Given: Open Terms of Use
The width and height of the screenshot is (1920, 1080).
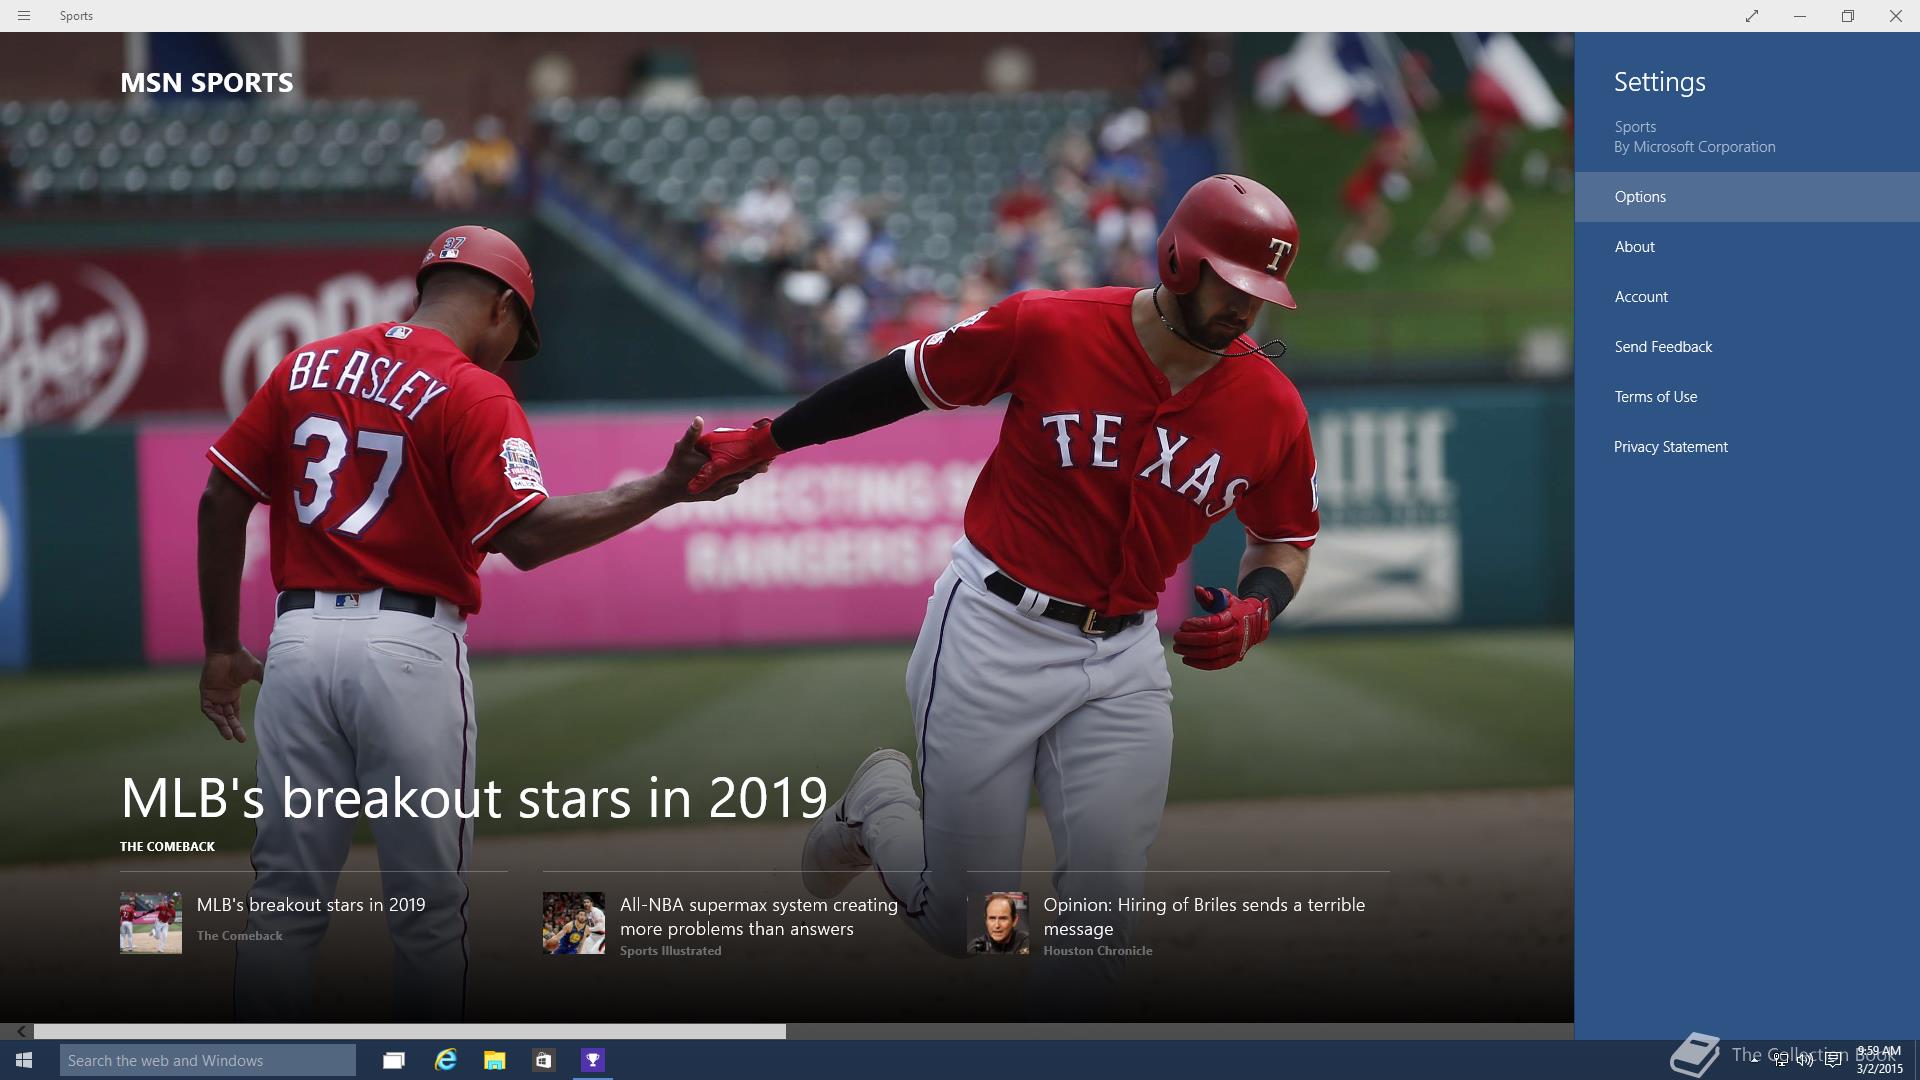Looking at the screenshot, I should point(1747,397).
